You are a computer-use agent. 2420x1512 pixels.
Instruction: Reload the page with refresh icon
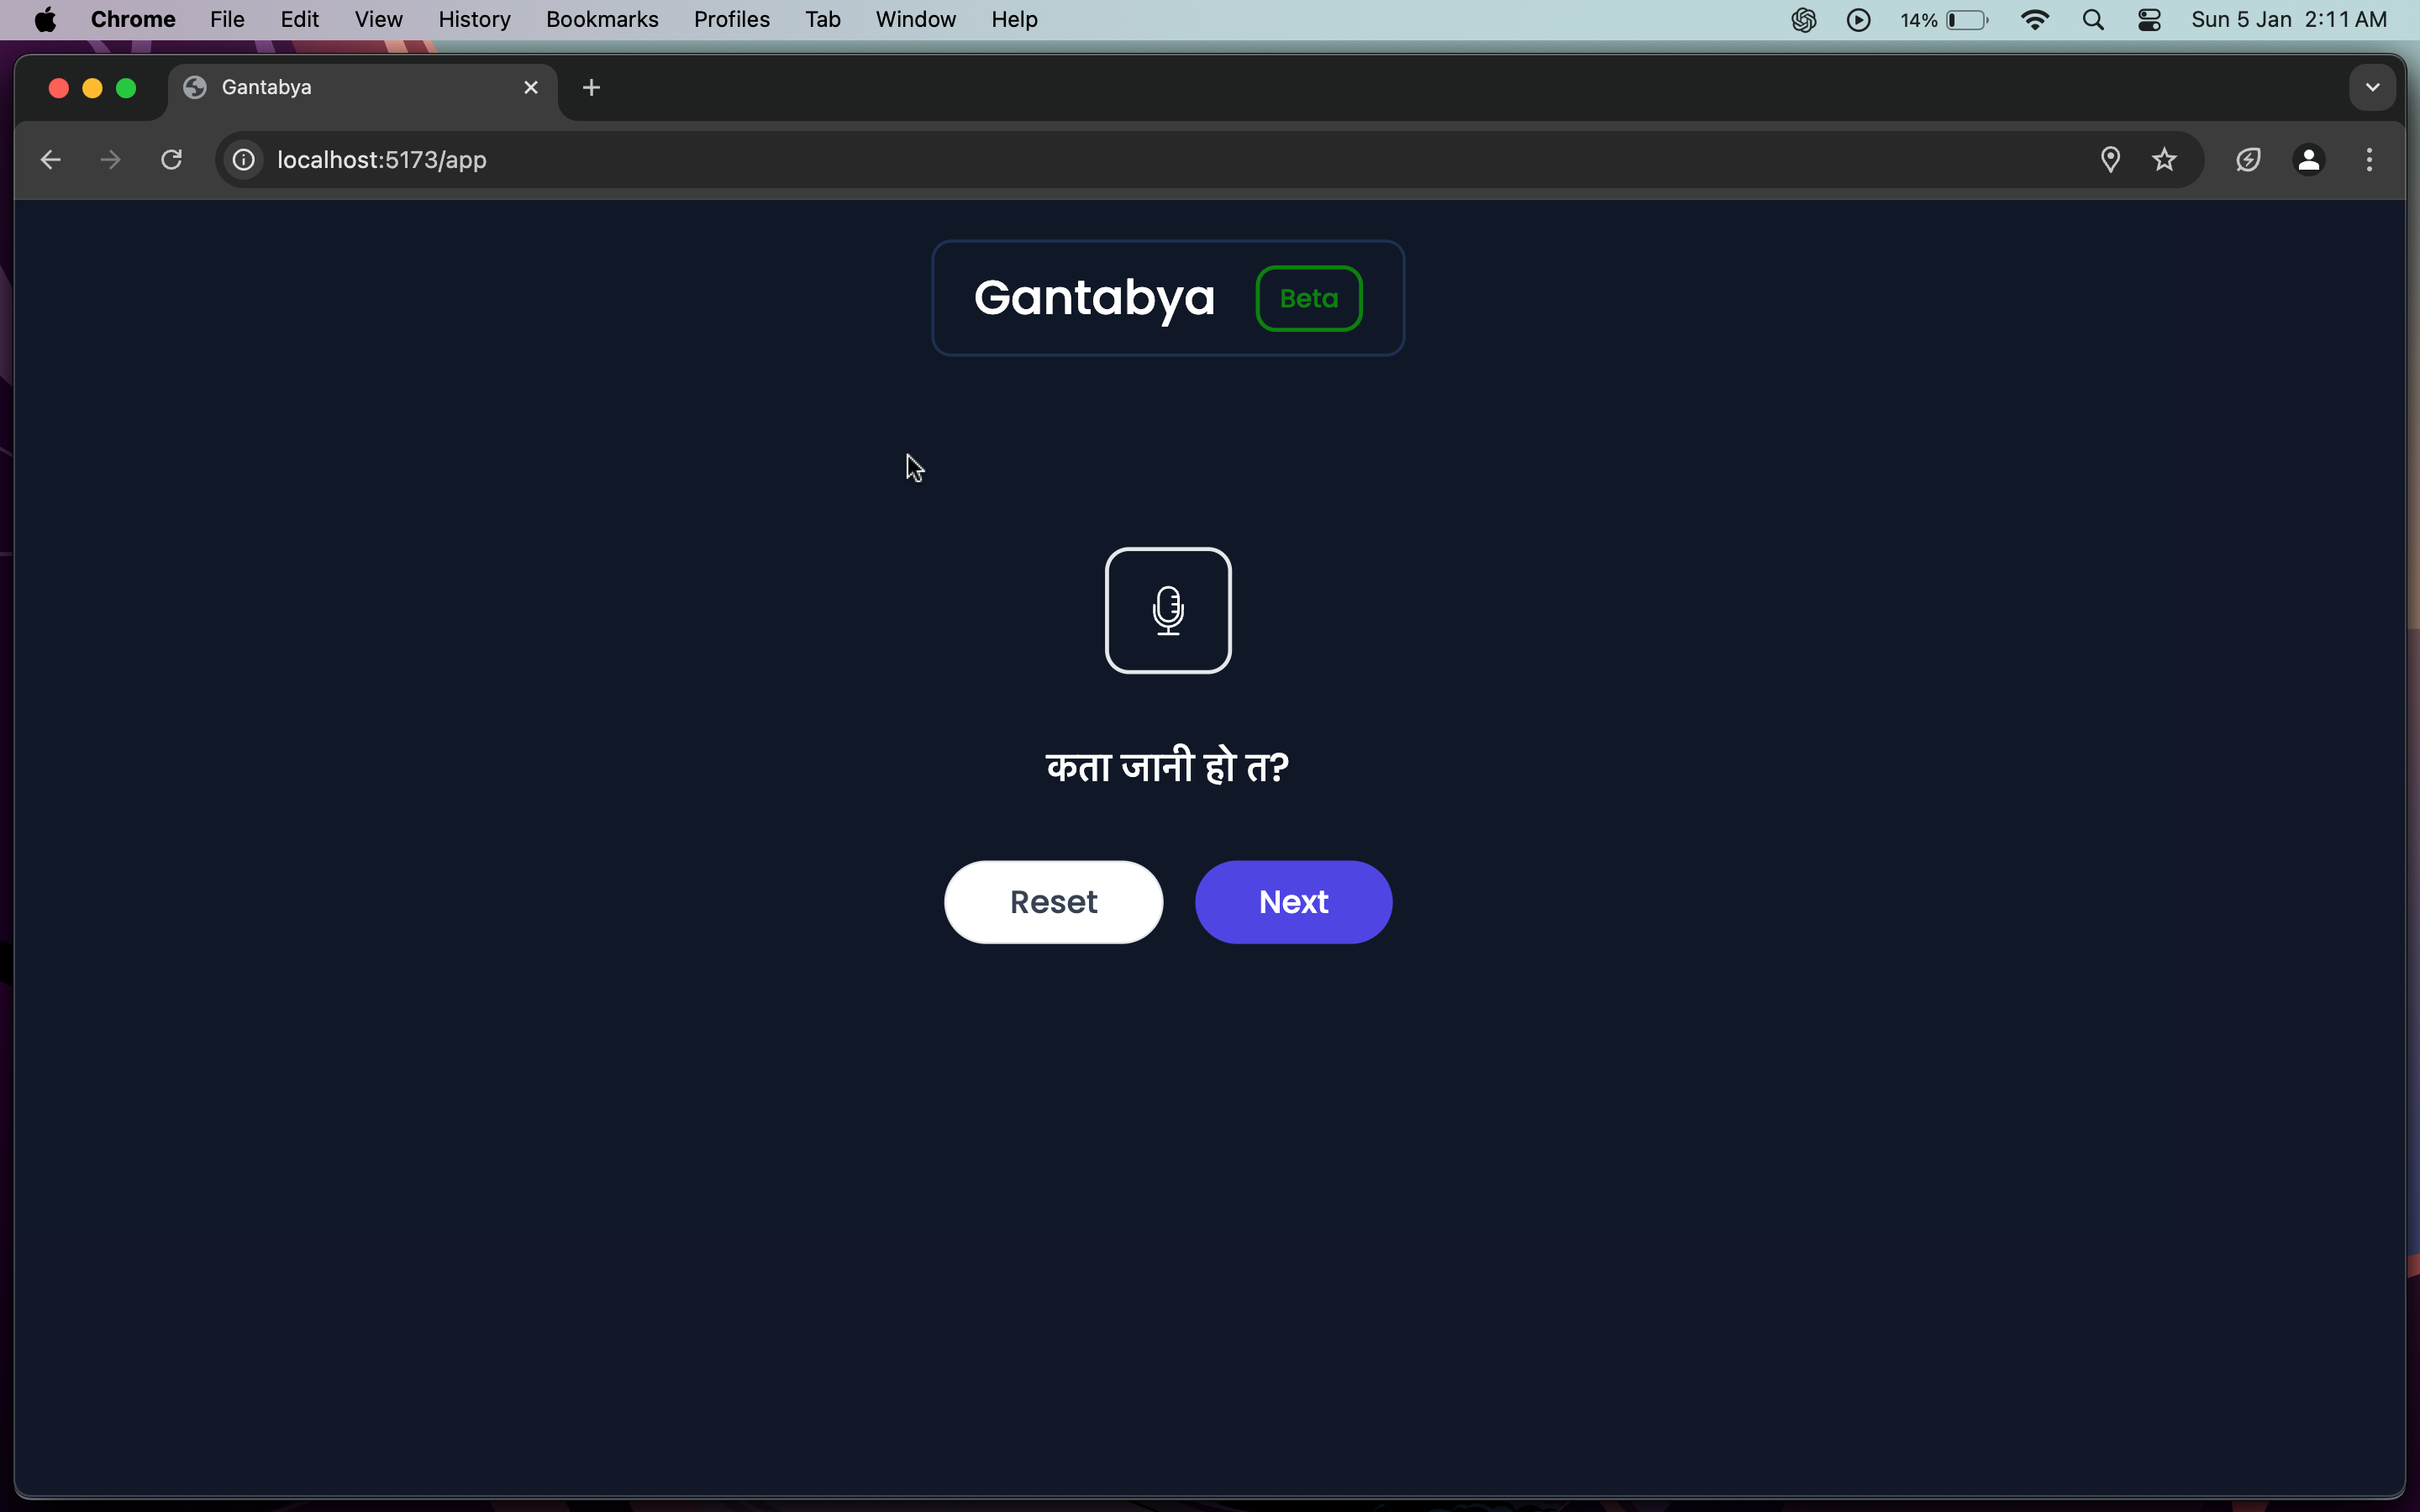pyautogui.click(x=171, y=160)
